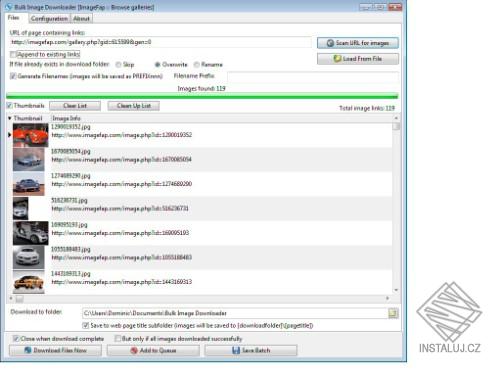Click the link text ending in id=169095193
500x375 pixels.
(x=120, y=233)
